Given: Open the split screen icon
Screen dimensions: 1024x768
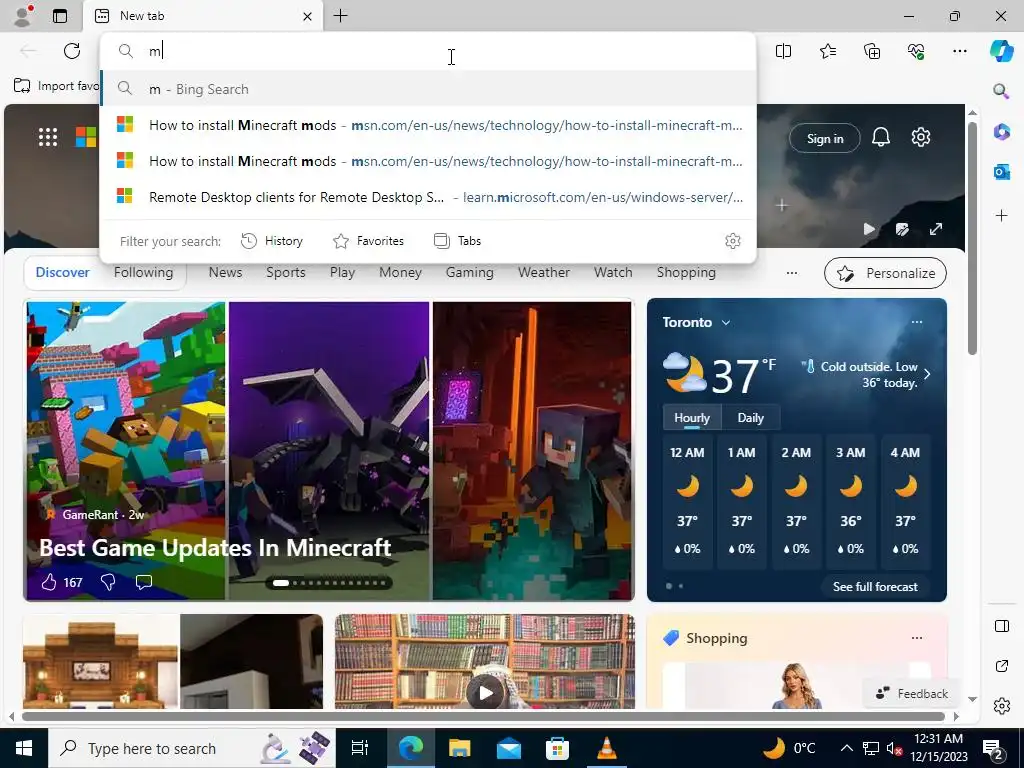Looking at the screenshot, I should (783, 51).
